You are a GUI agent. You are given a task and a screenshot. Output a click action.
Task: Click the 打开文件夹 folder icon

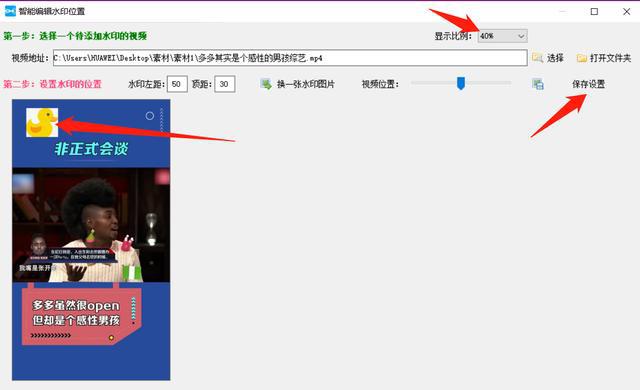pyautogui.click(x=582, y=58)
